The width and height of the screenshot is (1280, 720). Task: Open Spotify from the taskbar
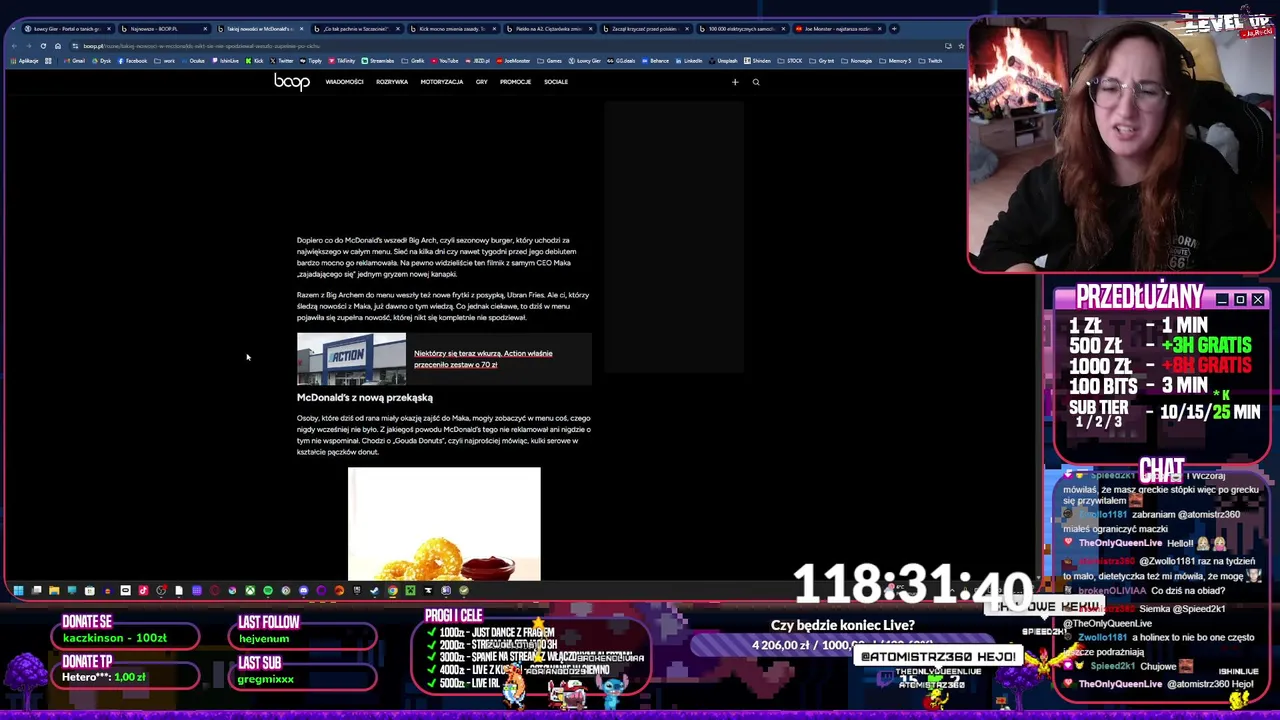(x=268, y=590)
